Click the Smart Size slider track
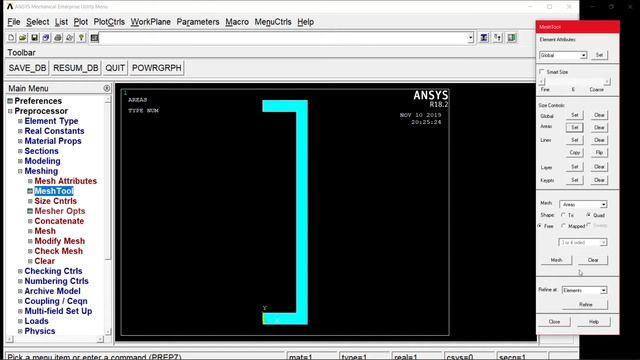640x360 pixels. [x=575, y=82]
